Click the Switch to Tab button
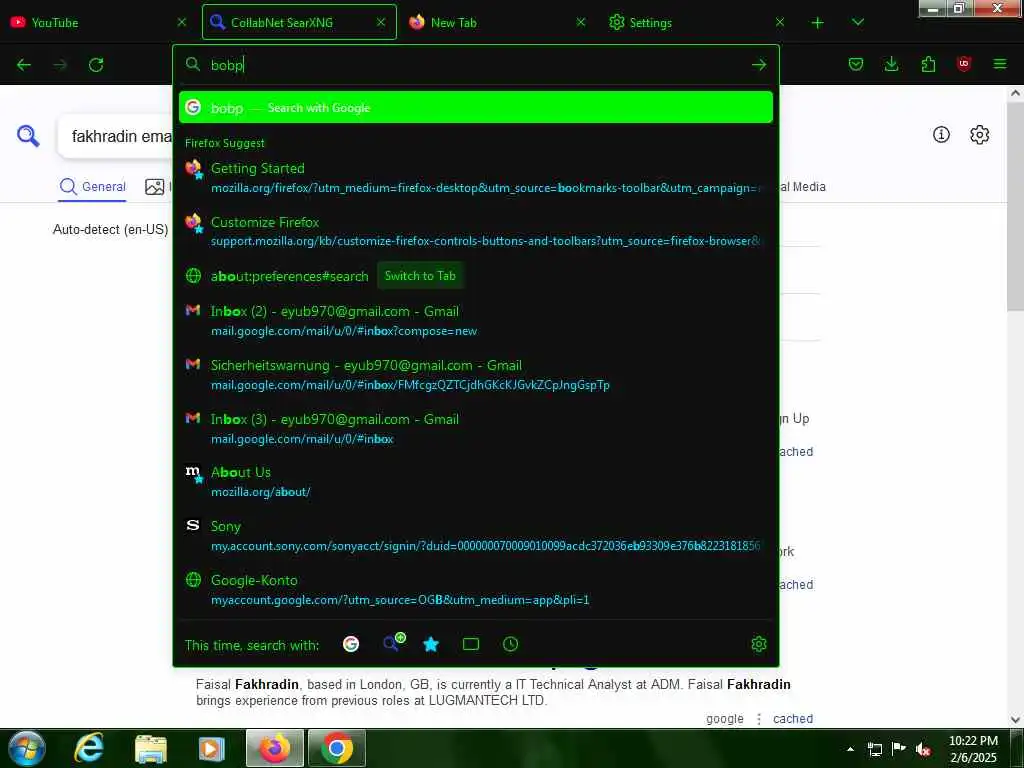The height and width of the screenshot is (768, 1024). (x=421, y=276)
